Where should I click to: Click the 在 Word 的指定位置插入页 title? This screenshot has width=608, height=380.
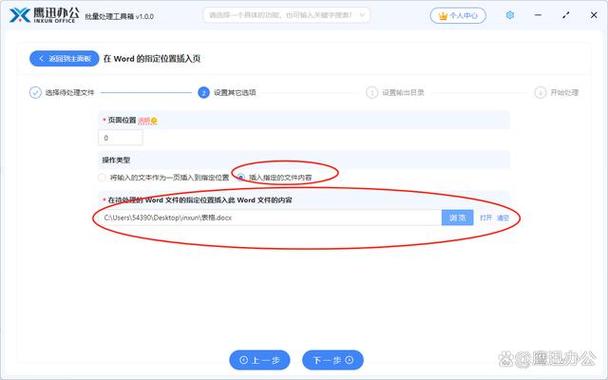(152, 59)
